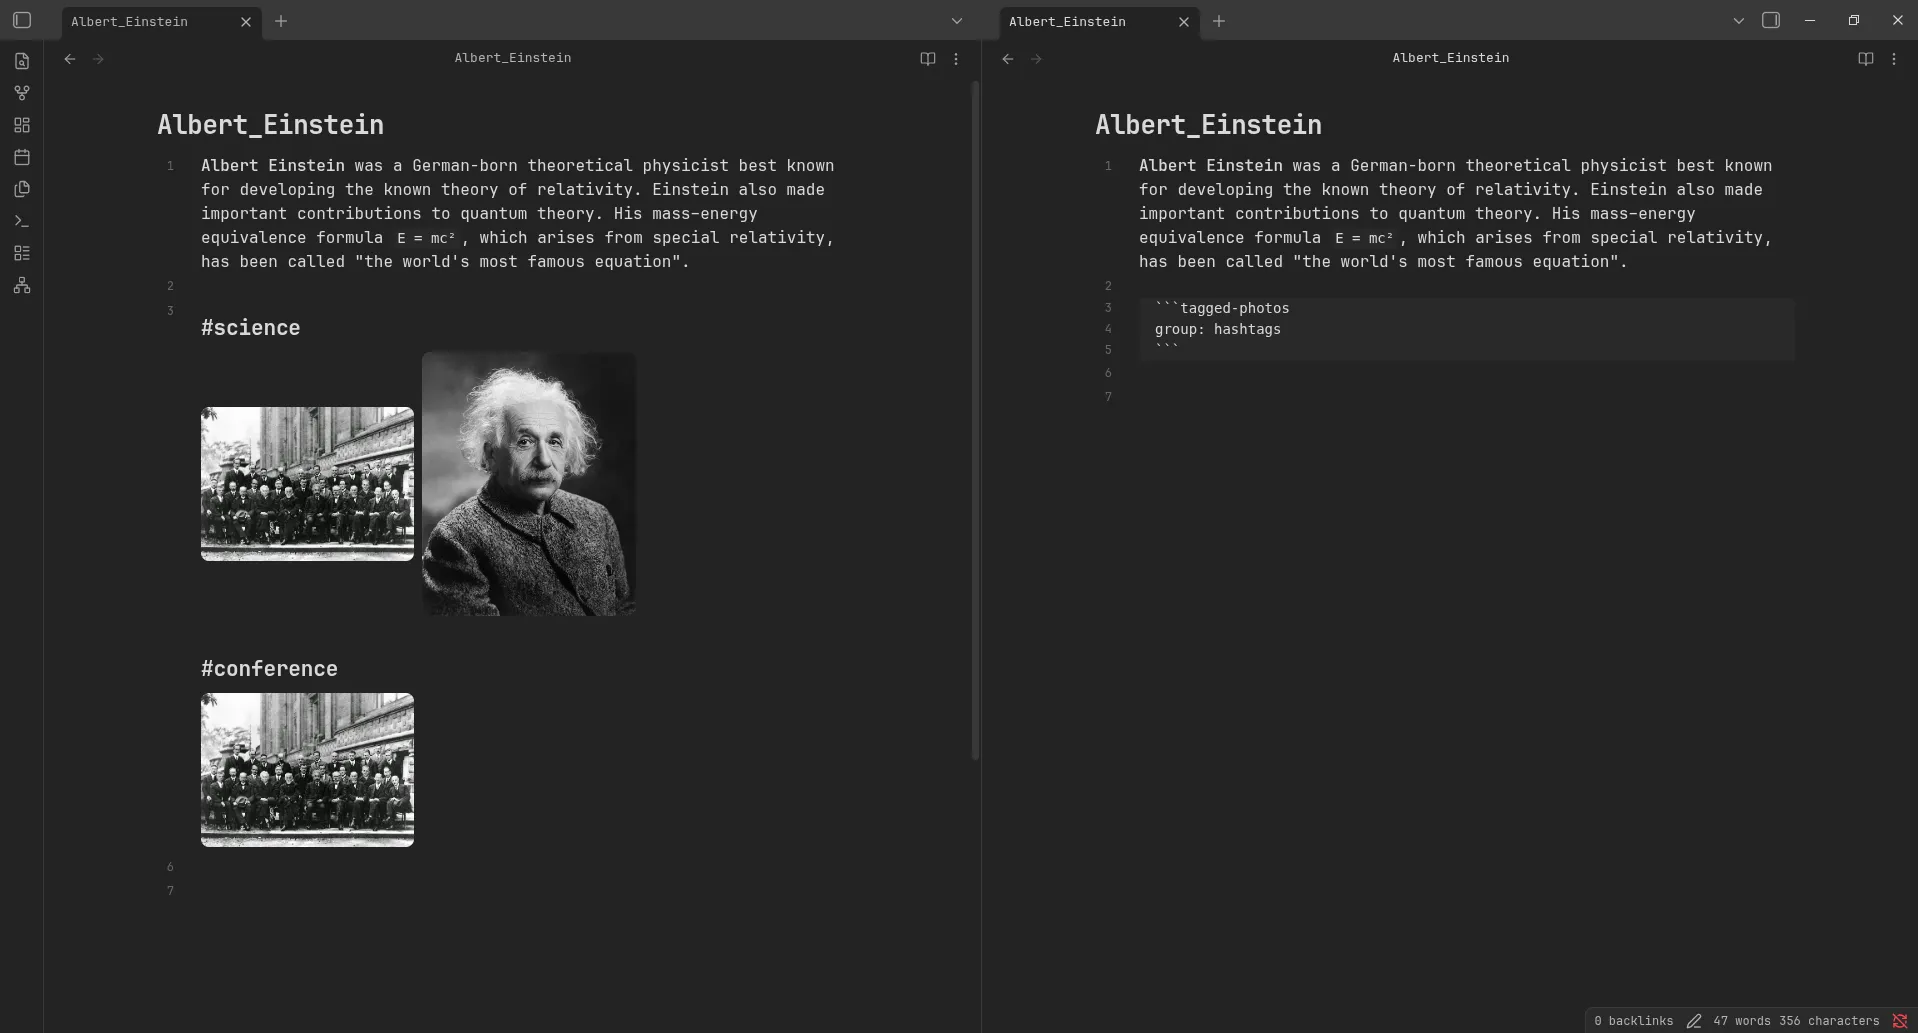Open daily note calendar icon
This screenshot has height=1033, width=1918.
22,157
